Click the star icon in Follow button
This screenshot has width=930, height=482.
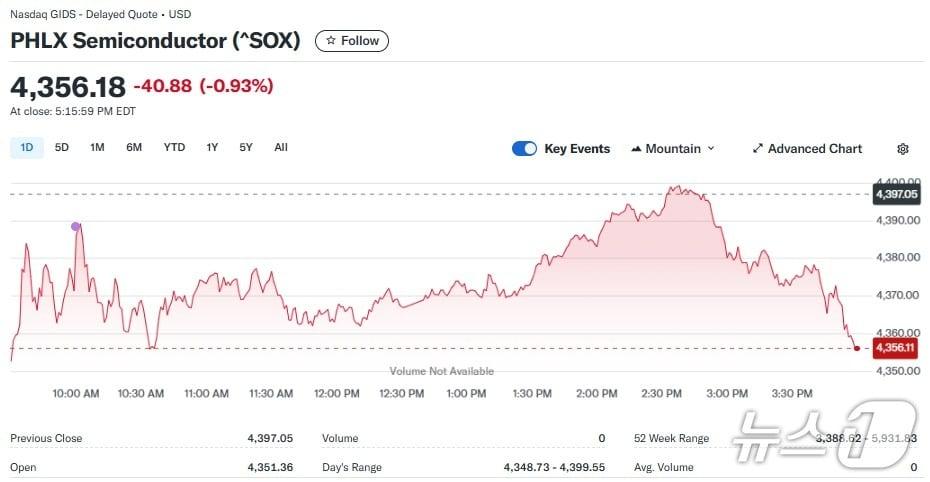(x=331, y=41)
